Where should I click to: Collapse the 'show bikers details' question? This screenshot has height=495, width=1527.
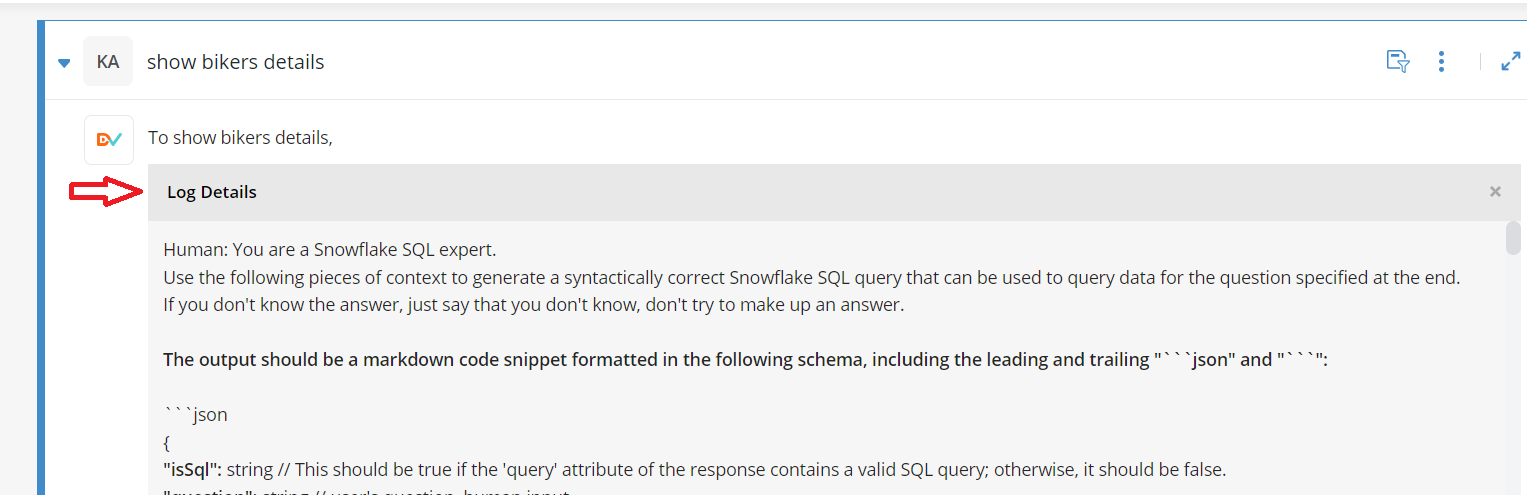[x=64, y=63]
